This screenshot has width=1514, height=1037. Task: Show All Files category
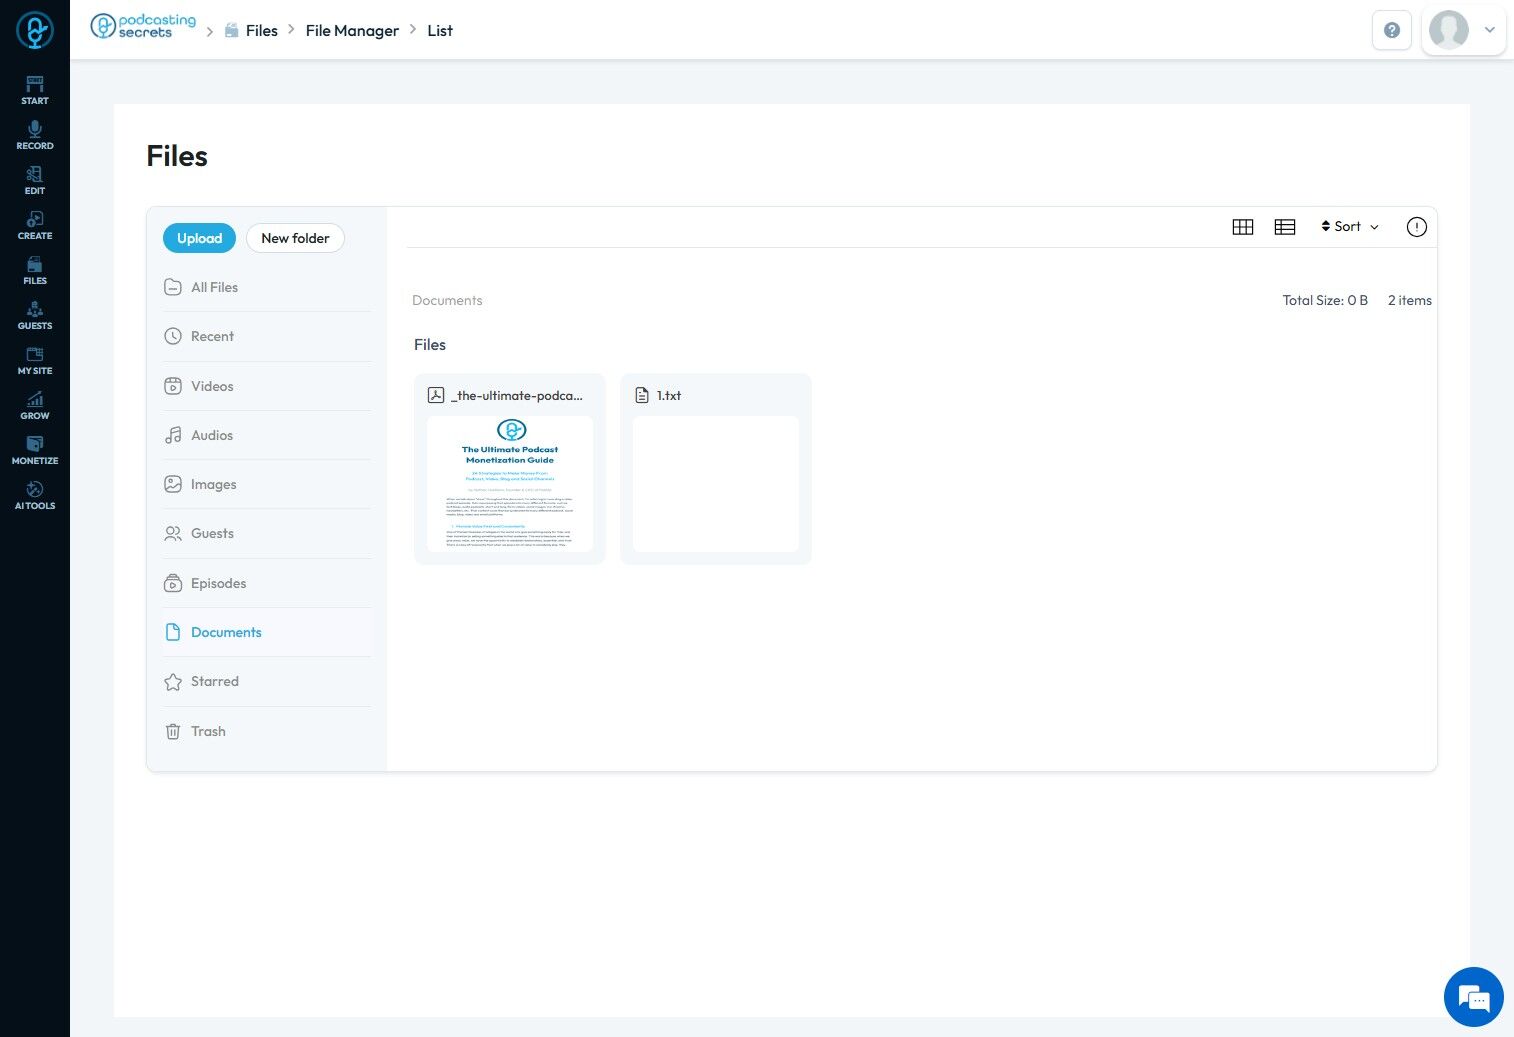267,287
